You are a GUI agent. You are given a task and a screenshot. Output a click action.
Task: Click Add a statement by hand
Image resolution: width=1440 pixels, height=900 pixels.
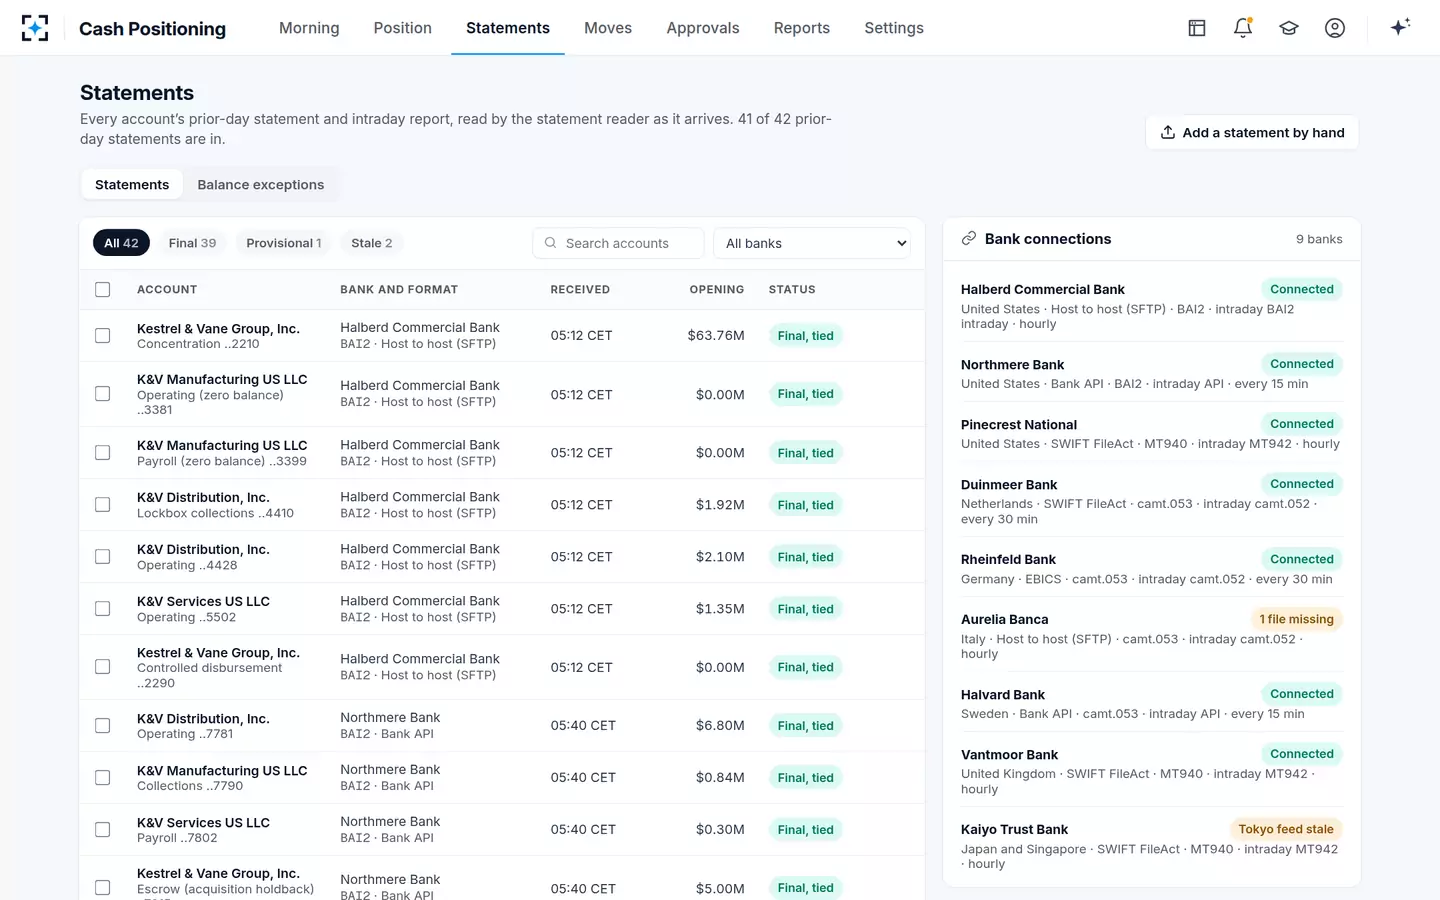(1252, 133)
